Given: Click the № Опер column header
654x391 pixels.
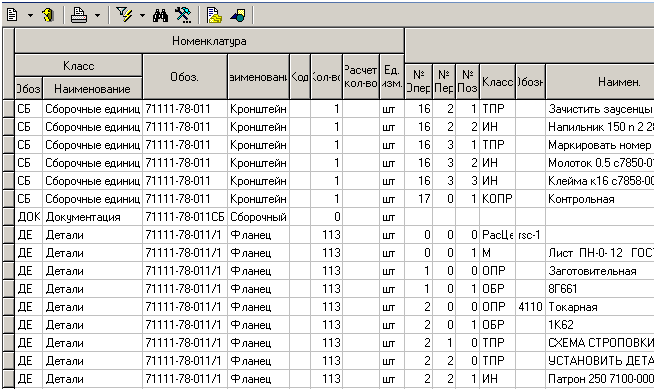Looking at the screenshot, I should (418, 81).
